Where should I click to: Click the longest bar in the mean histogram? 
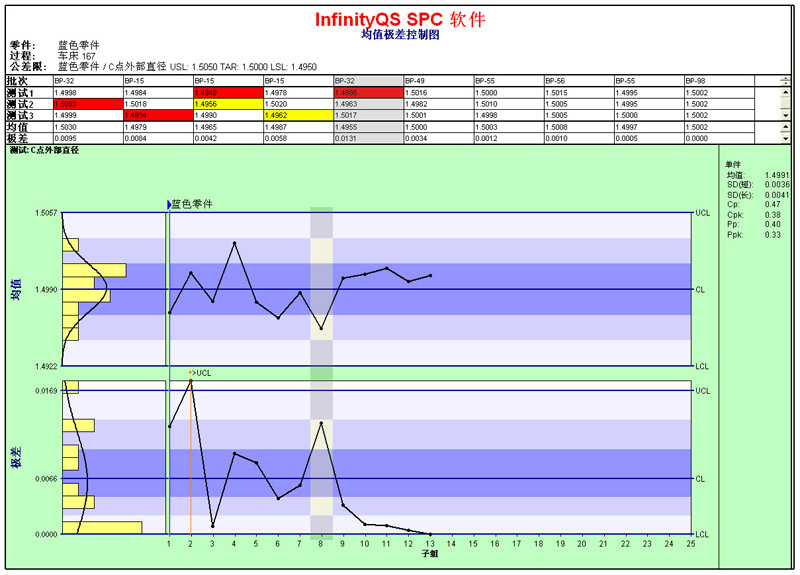[x=94, y=270]
